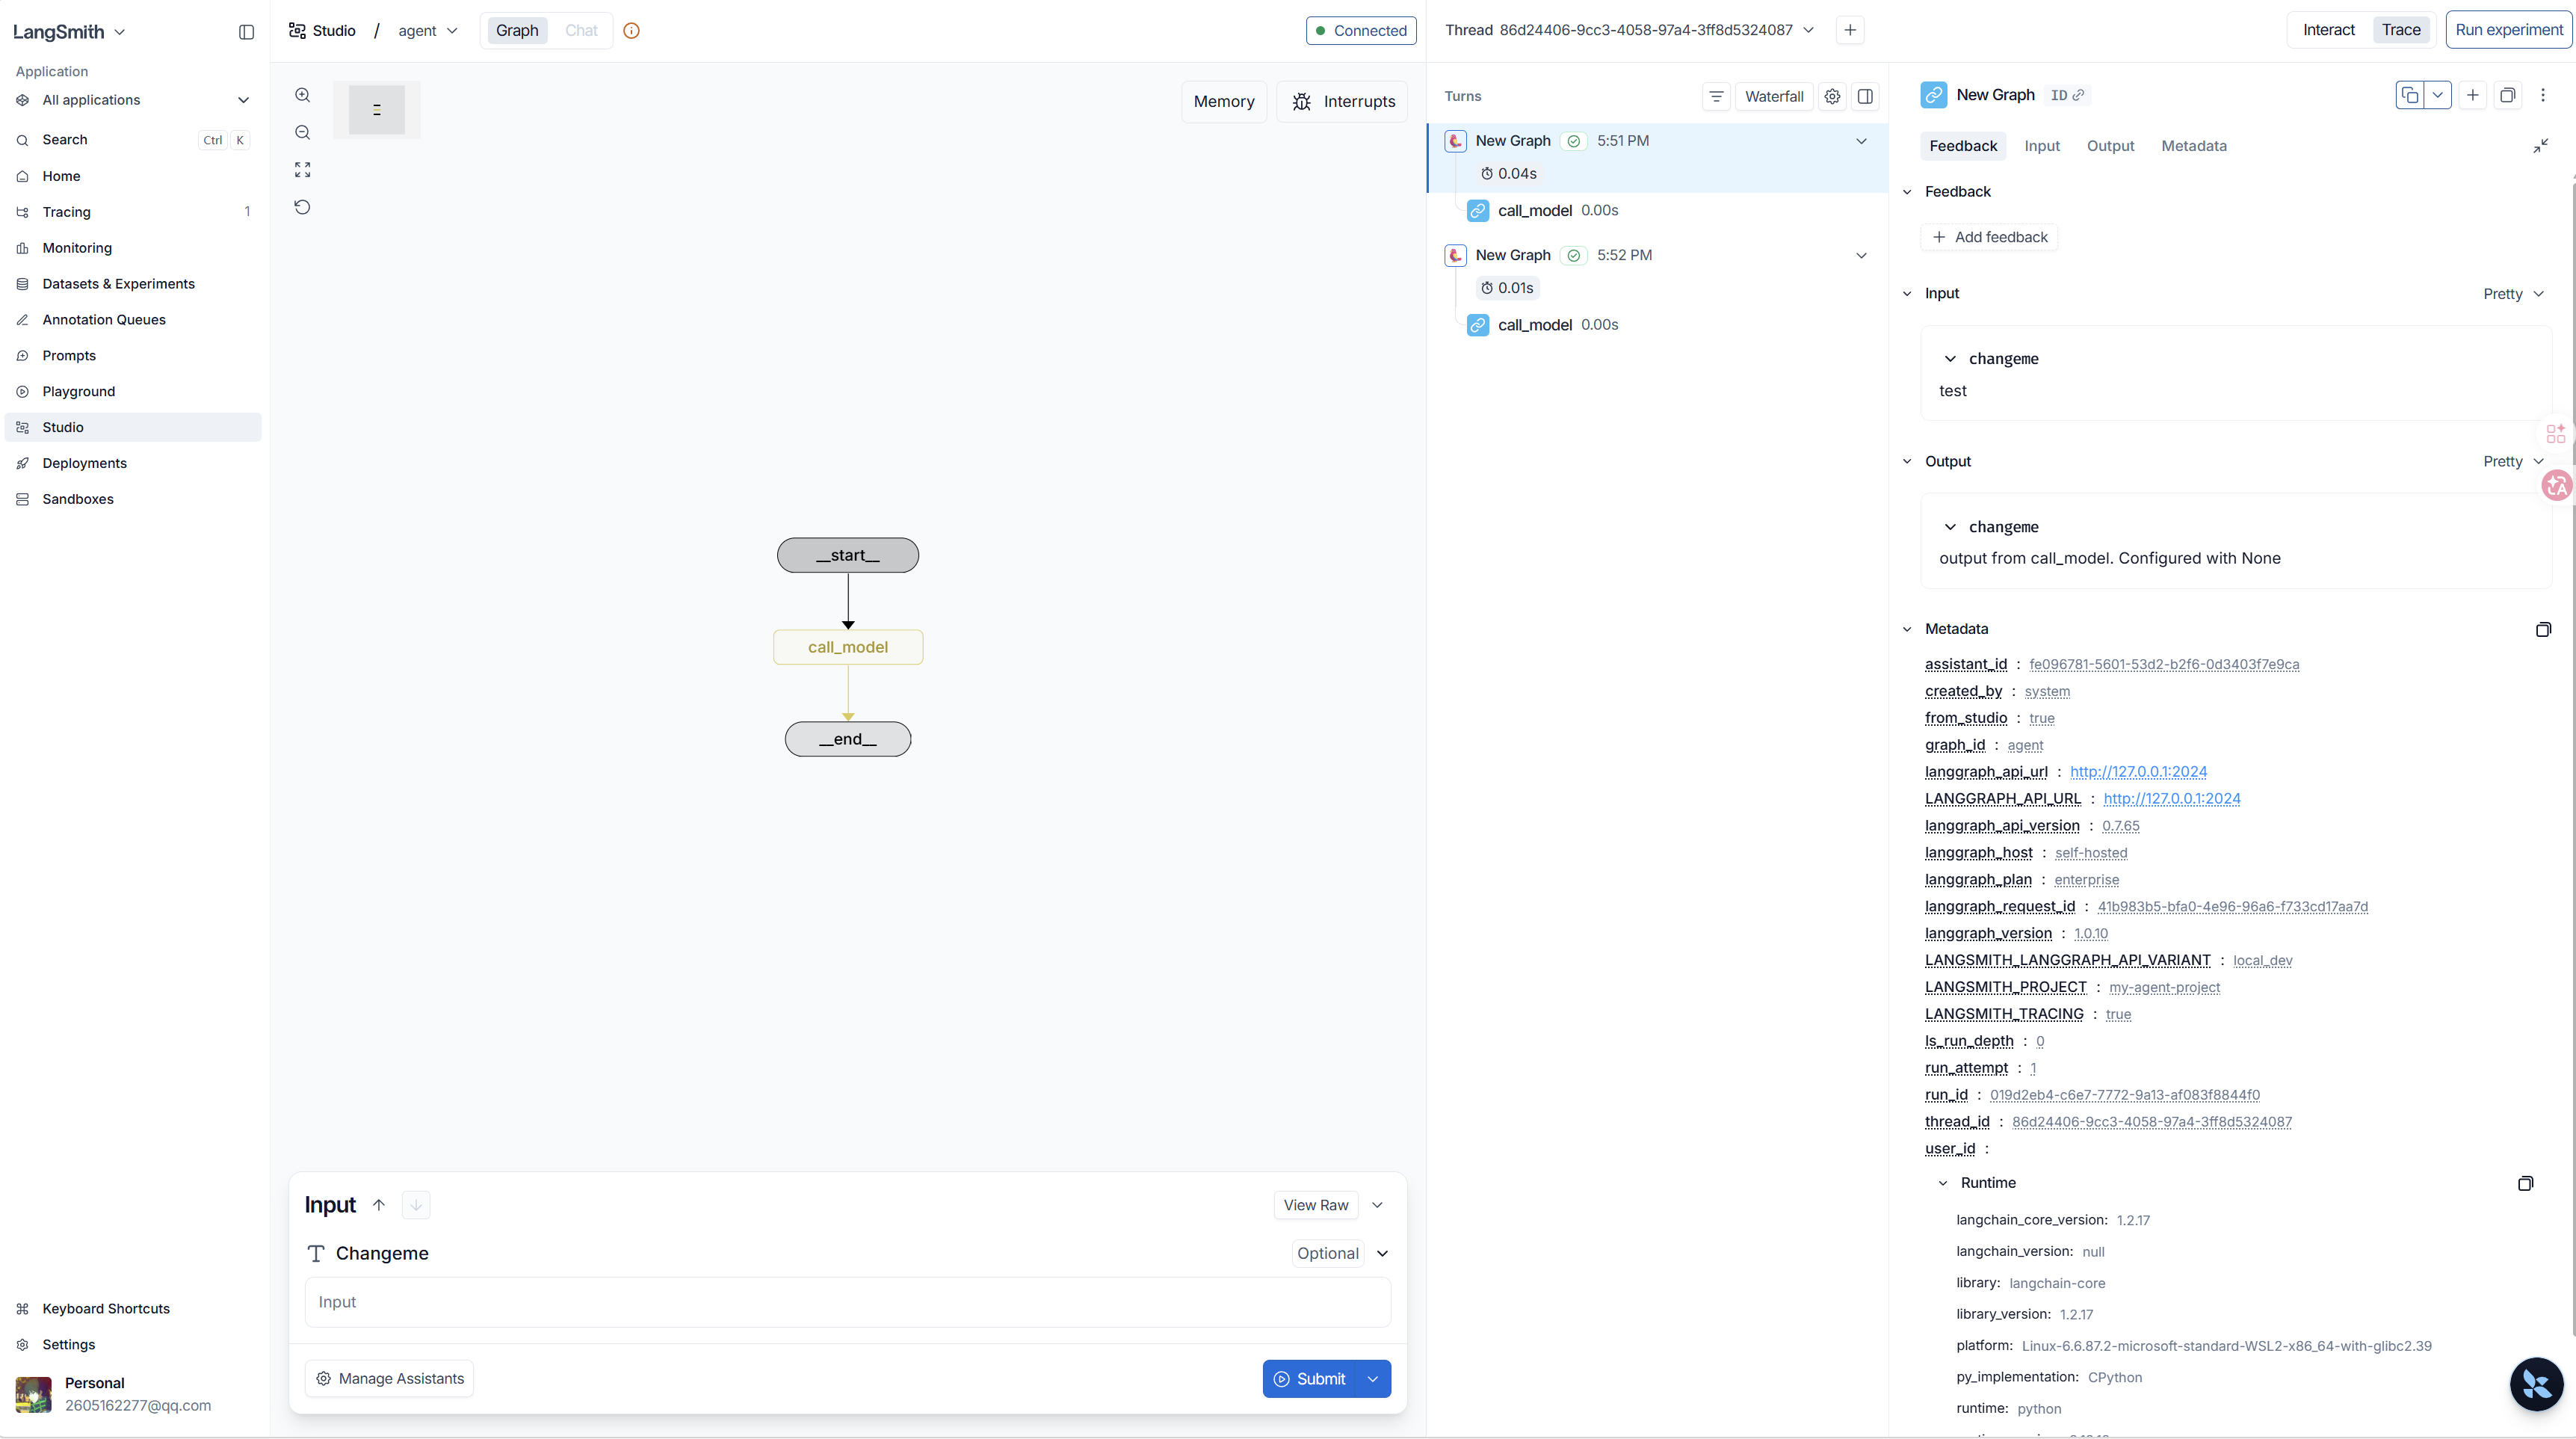Image resolution: width=2576 pixels, height=1439 pixels.
Task: Open the Thread ID dropdown
Action: coord(1808,30)
